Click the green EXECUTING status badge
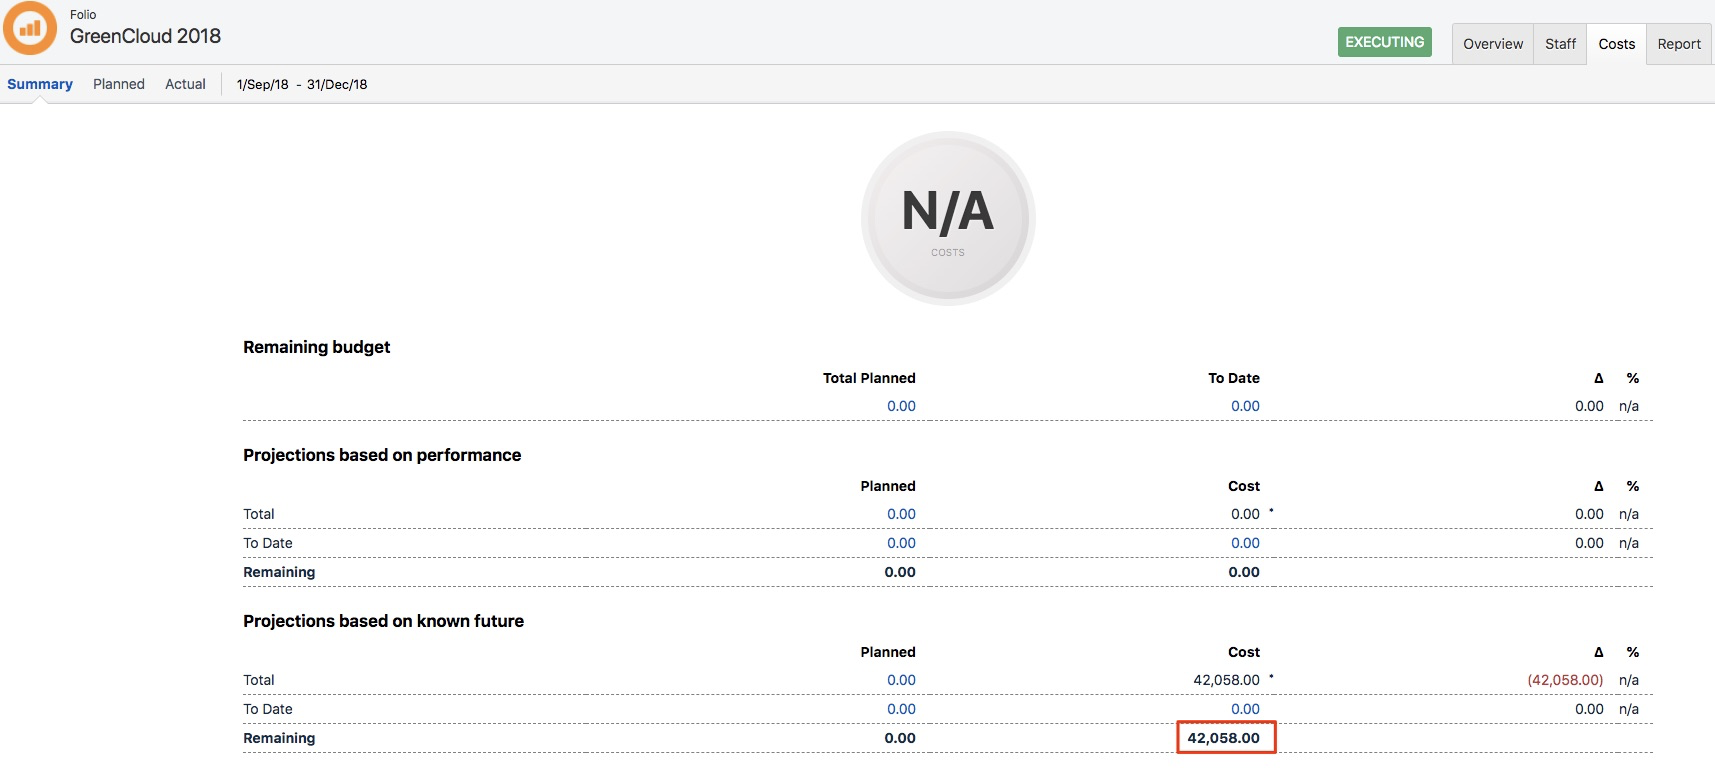 1384,42
